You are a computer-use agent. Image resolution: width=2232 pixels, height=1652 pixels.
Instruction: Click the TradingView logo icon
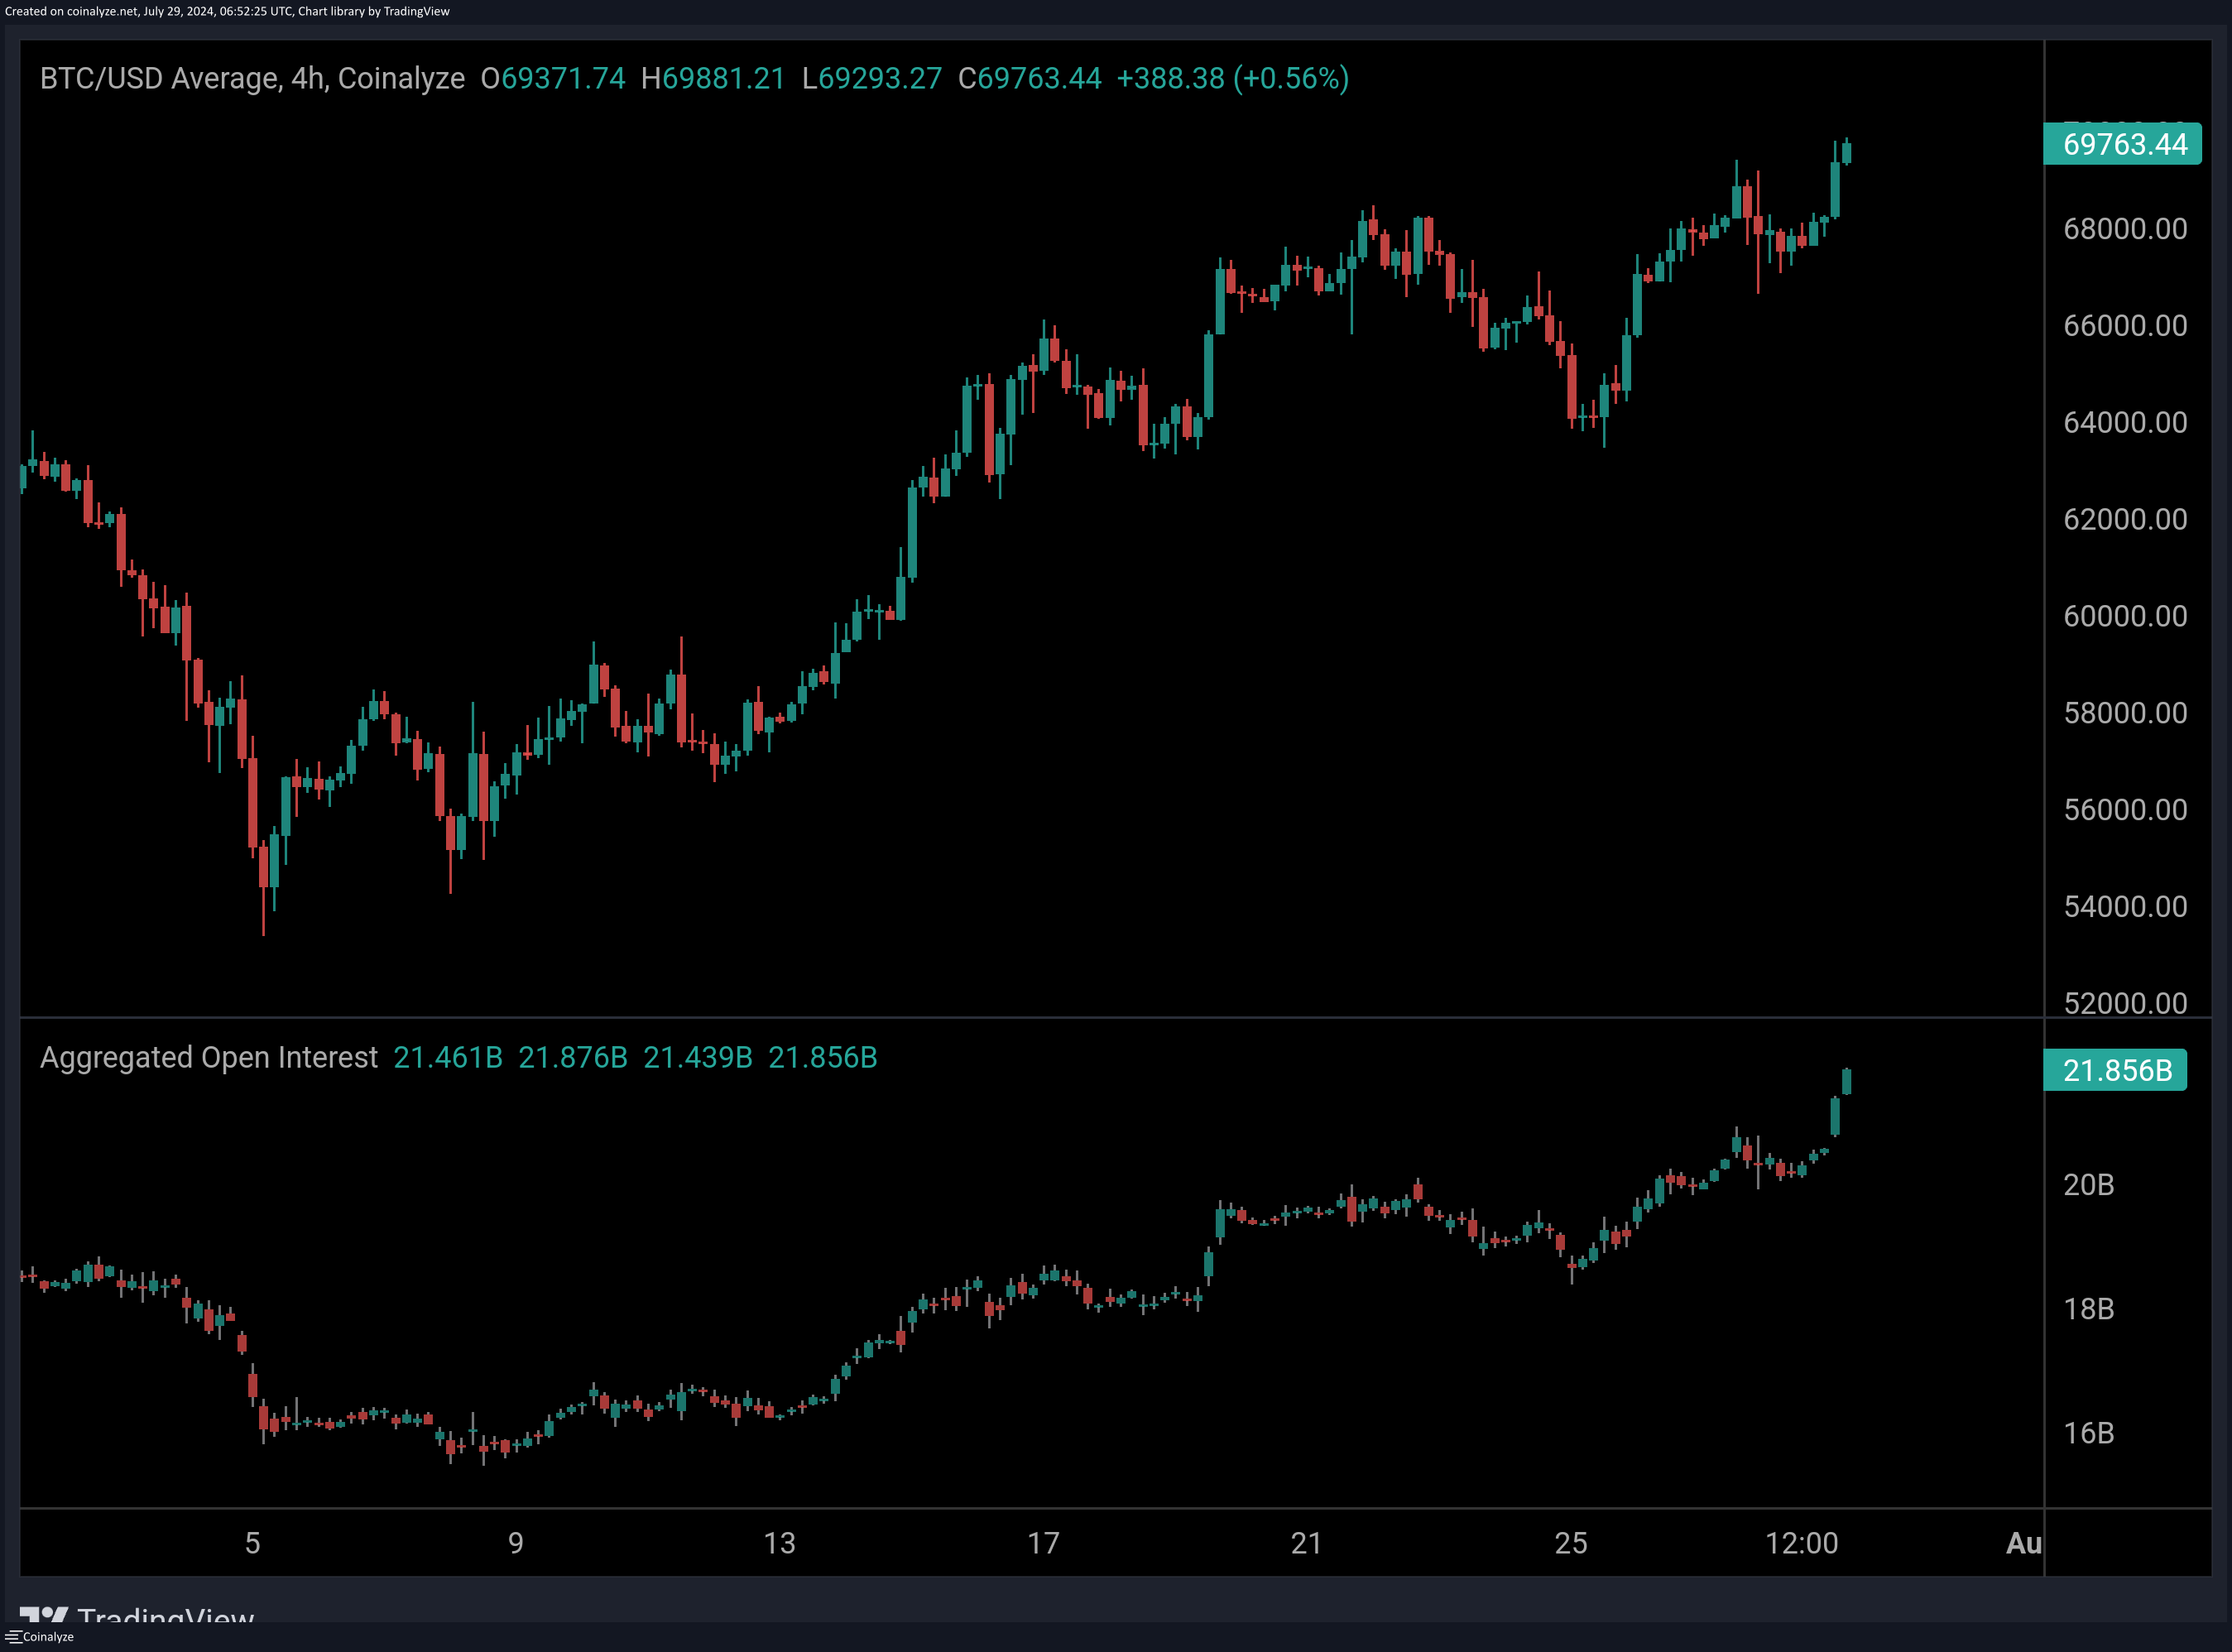point(43,1614)
